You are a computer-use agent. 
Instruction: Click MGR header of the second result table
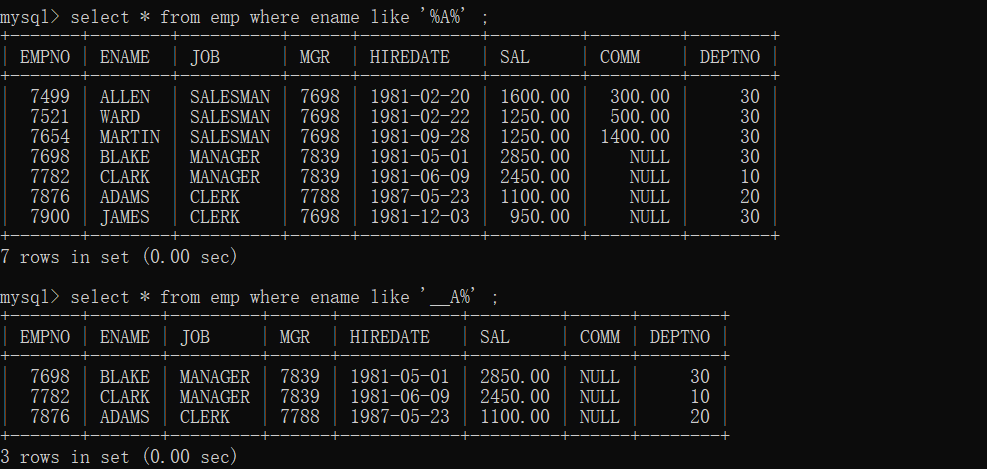click(x=295, y=337)
